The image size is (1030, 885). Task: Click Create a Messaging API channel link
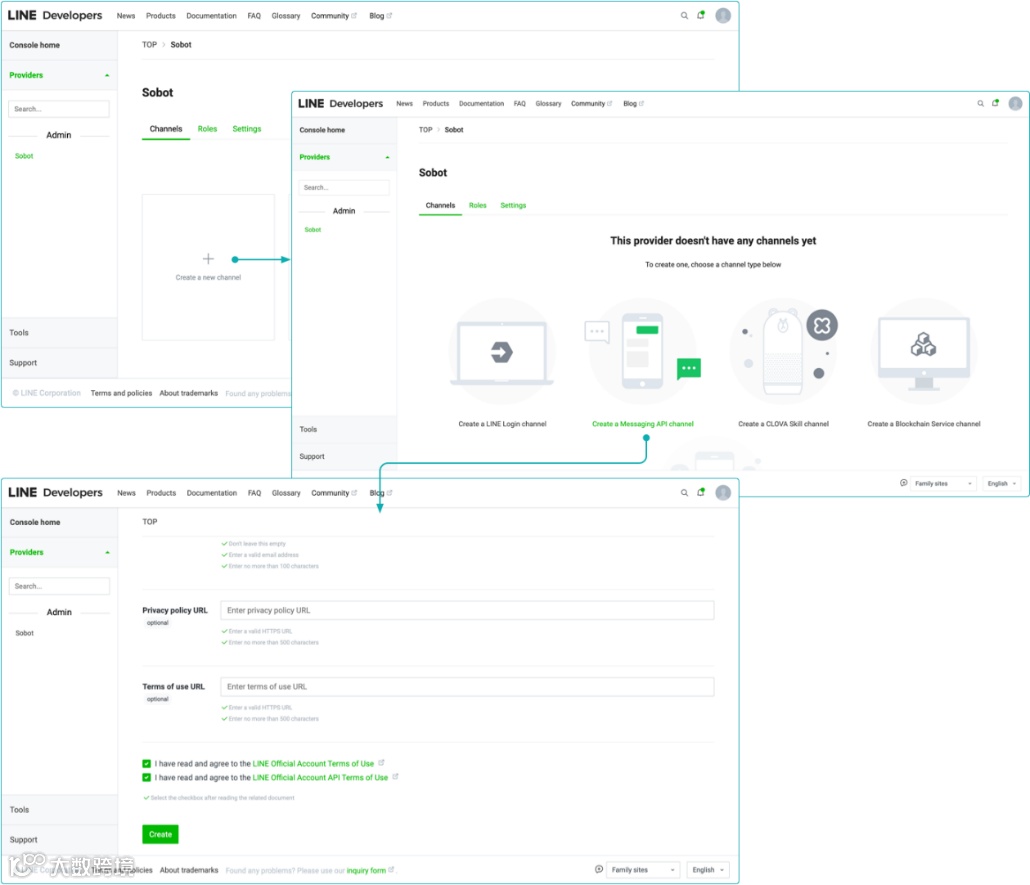click(642, 424)
